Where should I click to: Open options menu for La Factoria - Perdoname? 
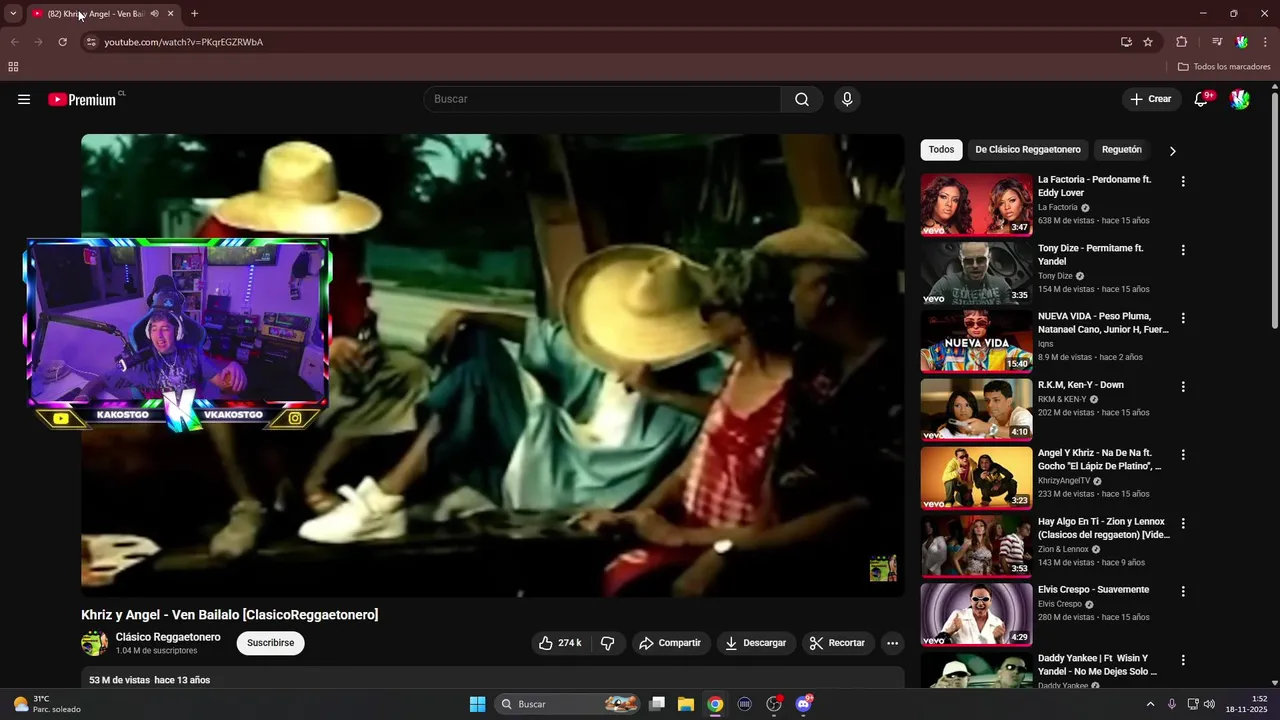pyautogui.click(x=1183, y=182)
